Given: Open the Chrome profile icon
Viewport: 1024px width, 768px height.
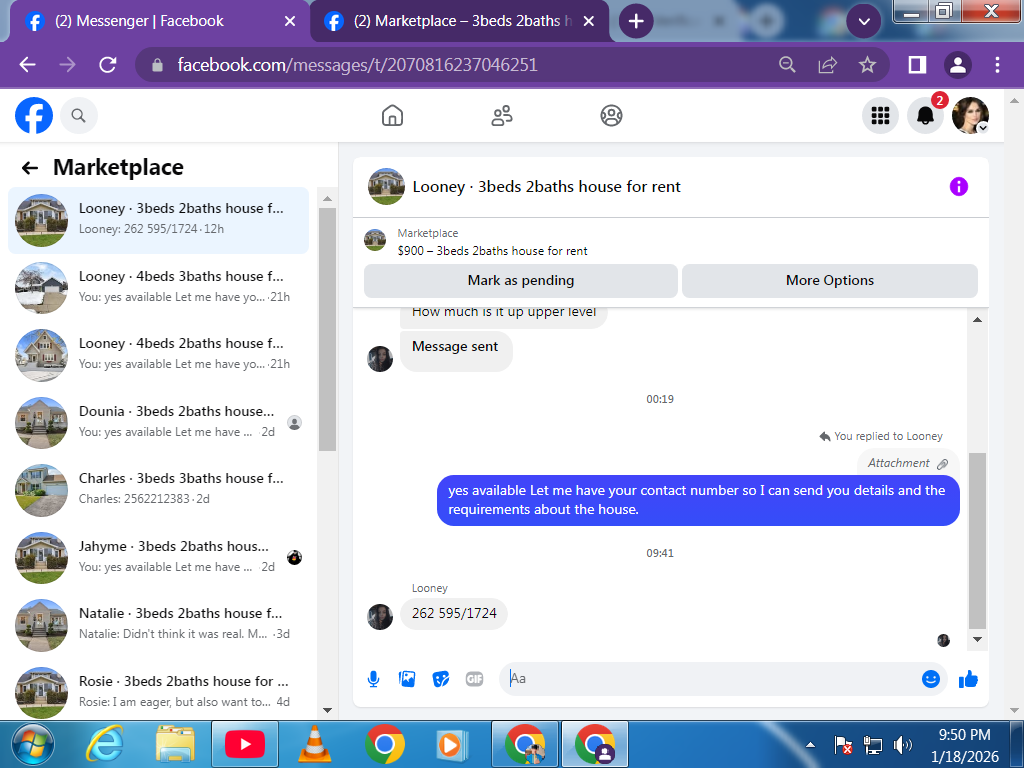Looking at the screenshot, I should (957, 65).
